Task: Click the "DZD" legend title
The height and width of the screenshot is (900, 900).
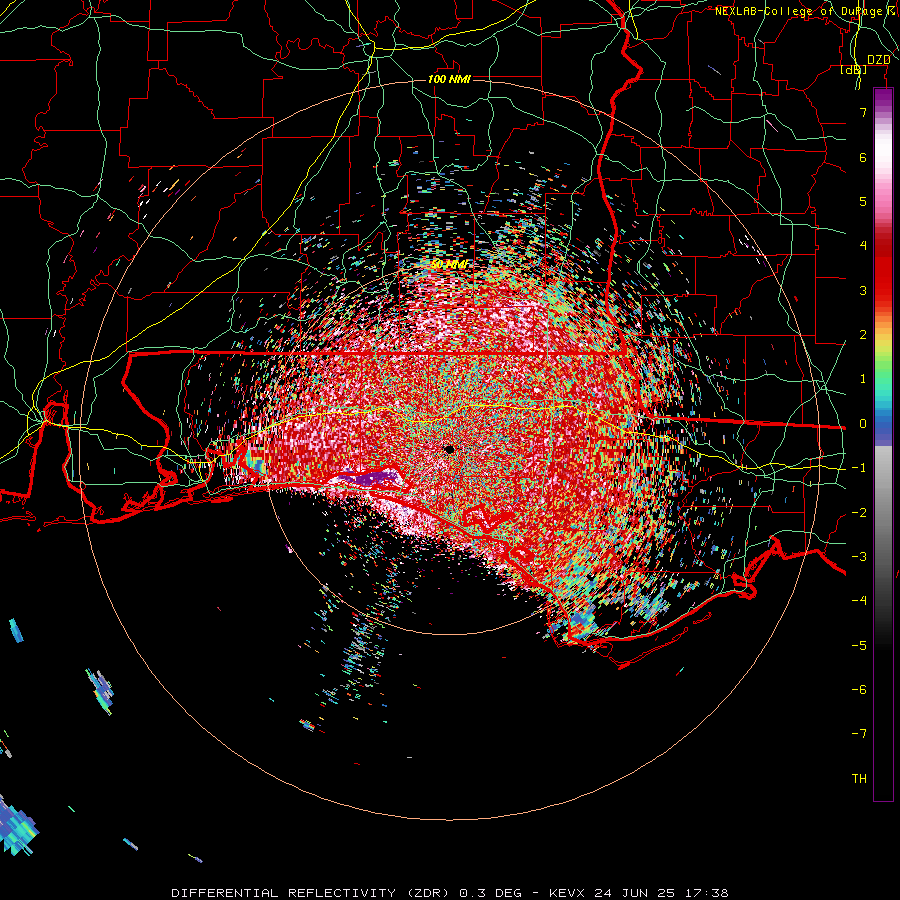Action: point(878,60)
